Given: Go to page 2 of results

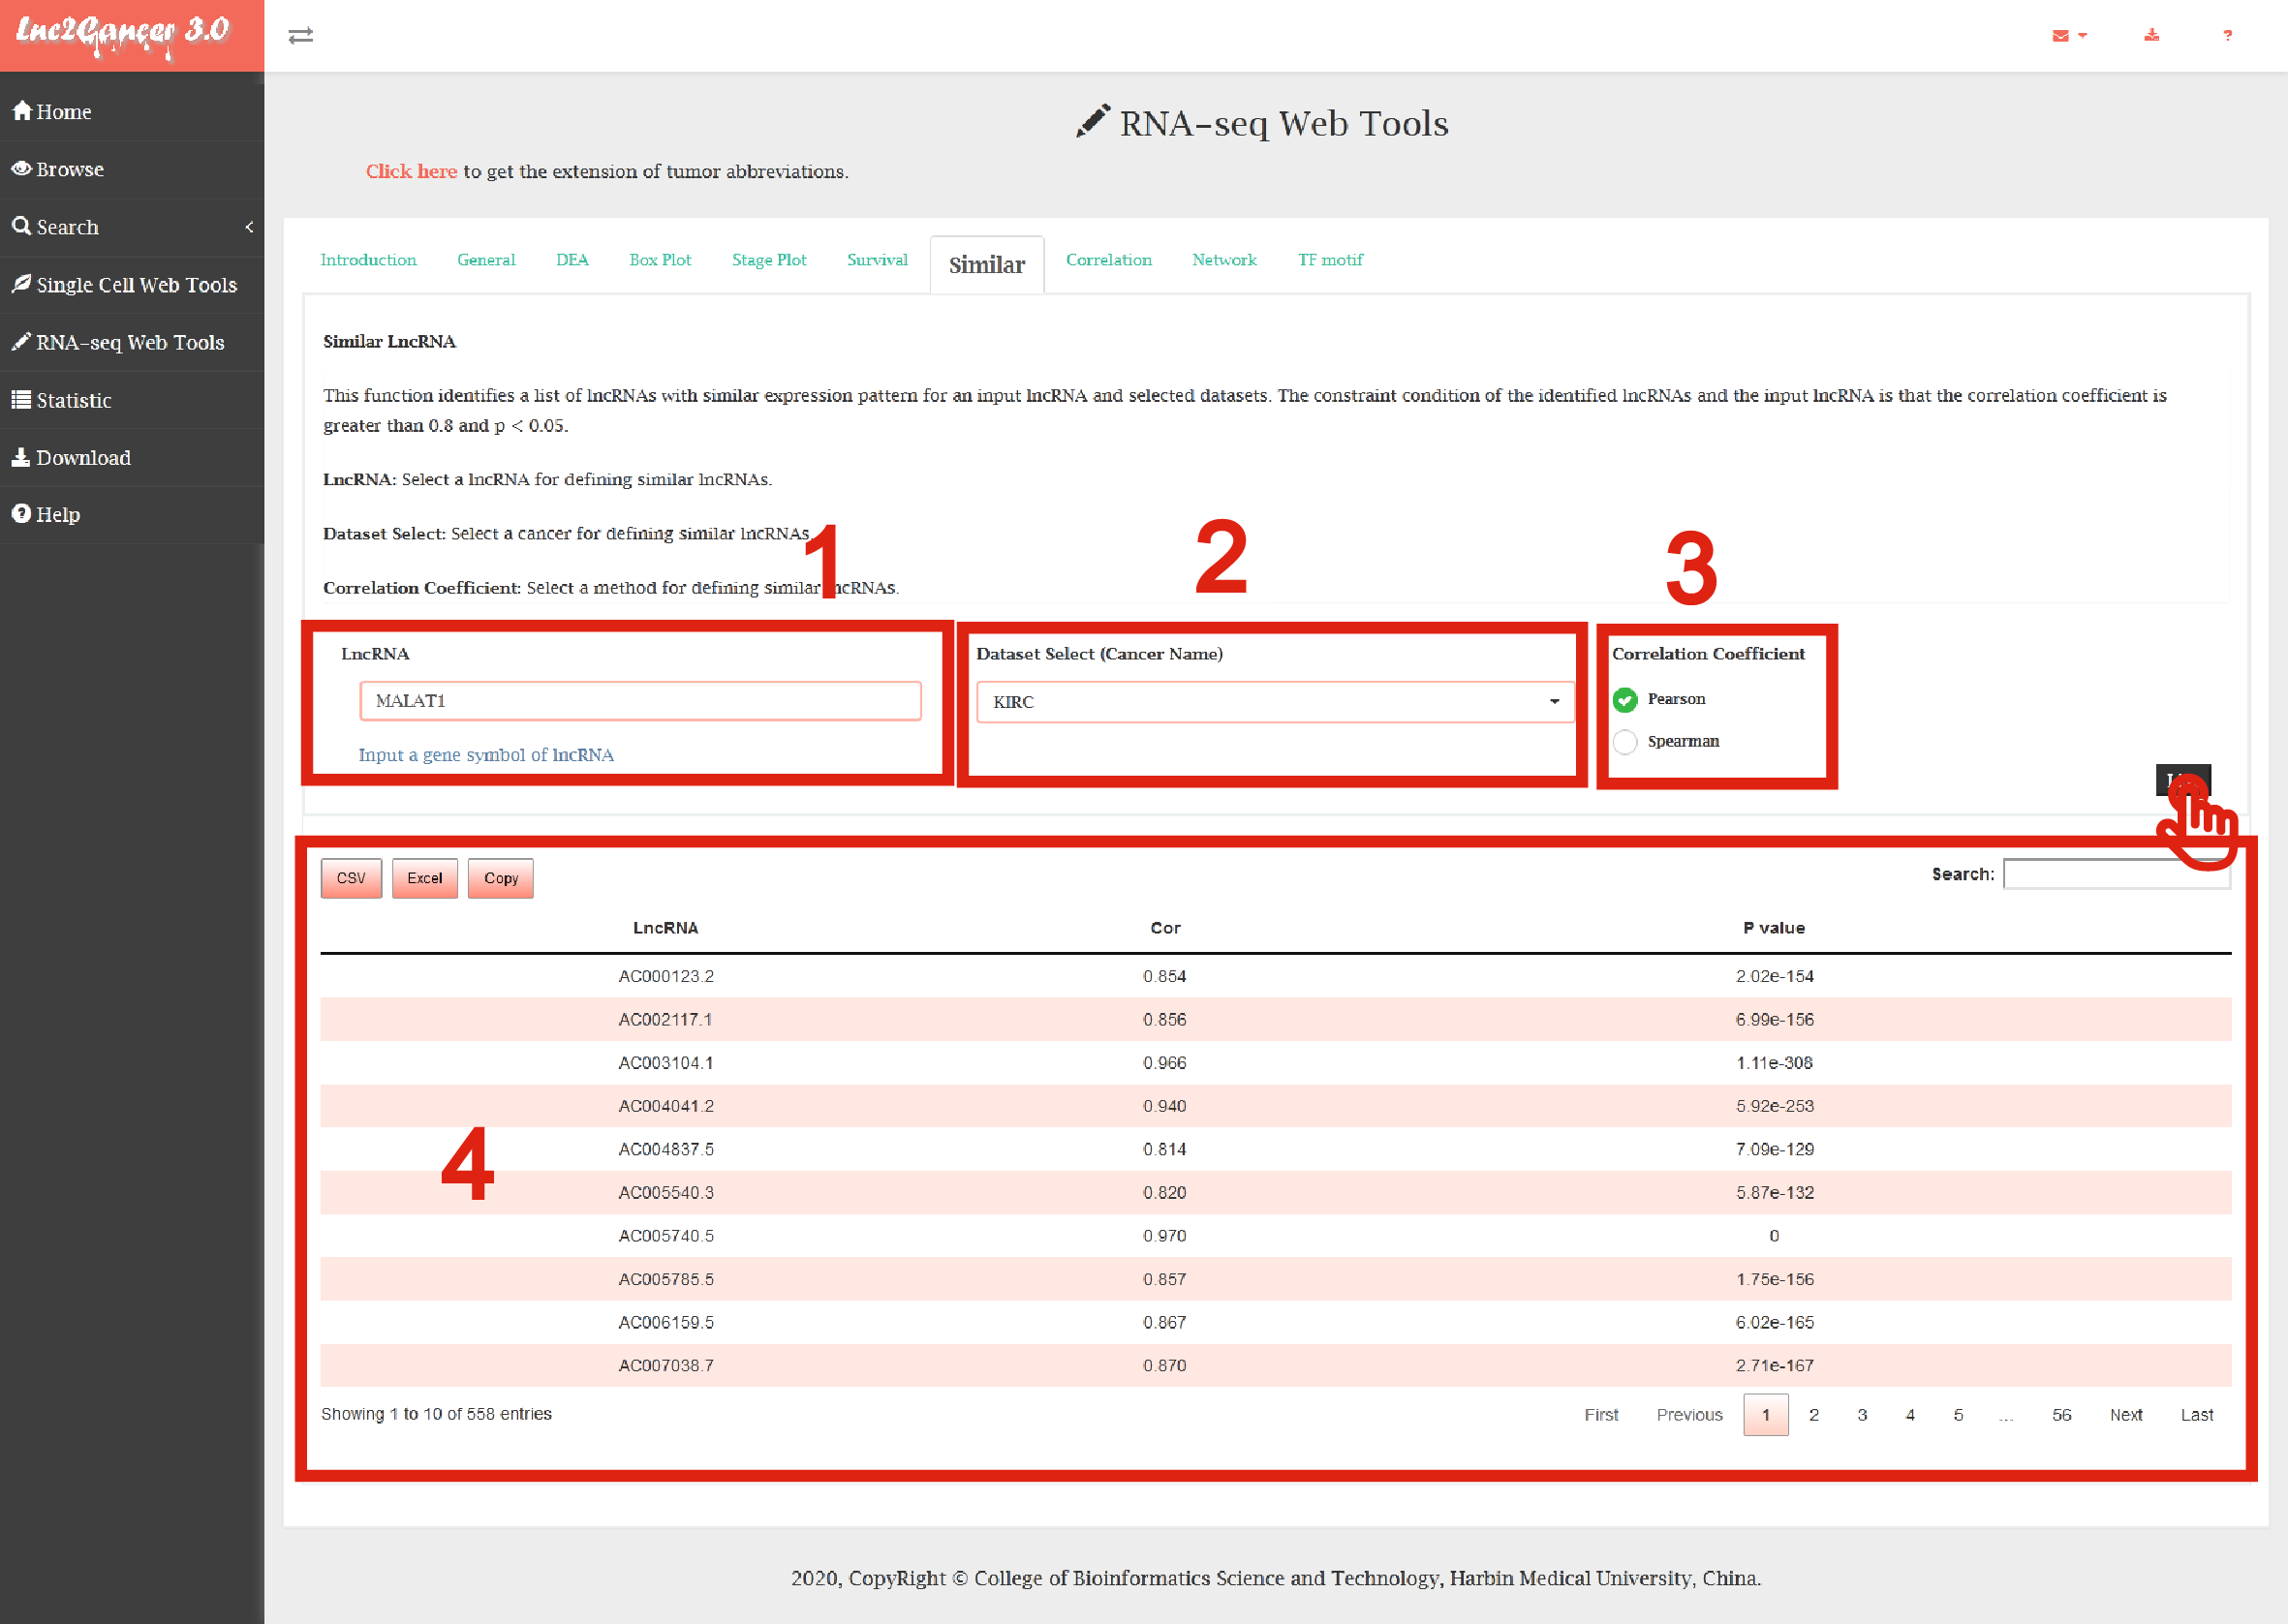Looking at the screenshot, I should pyautogui.click(x=1813, y=1415).
